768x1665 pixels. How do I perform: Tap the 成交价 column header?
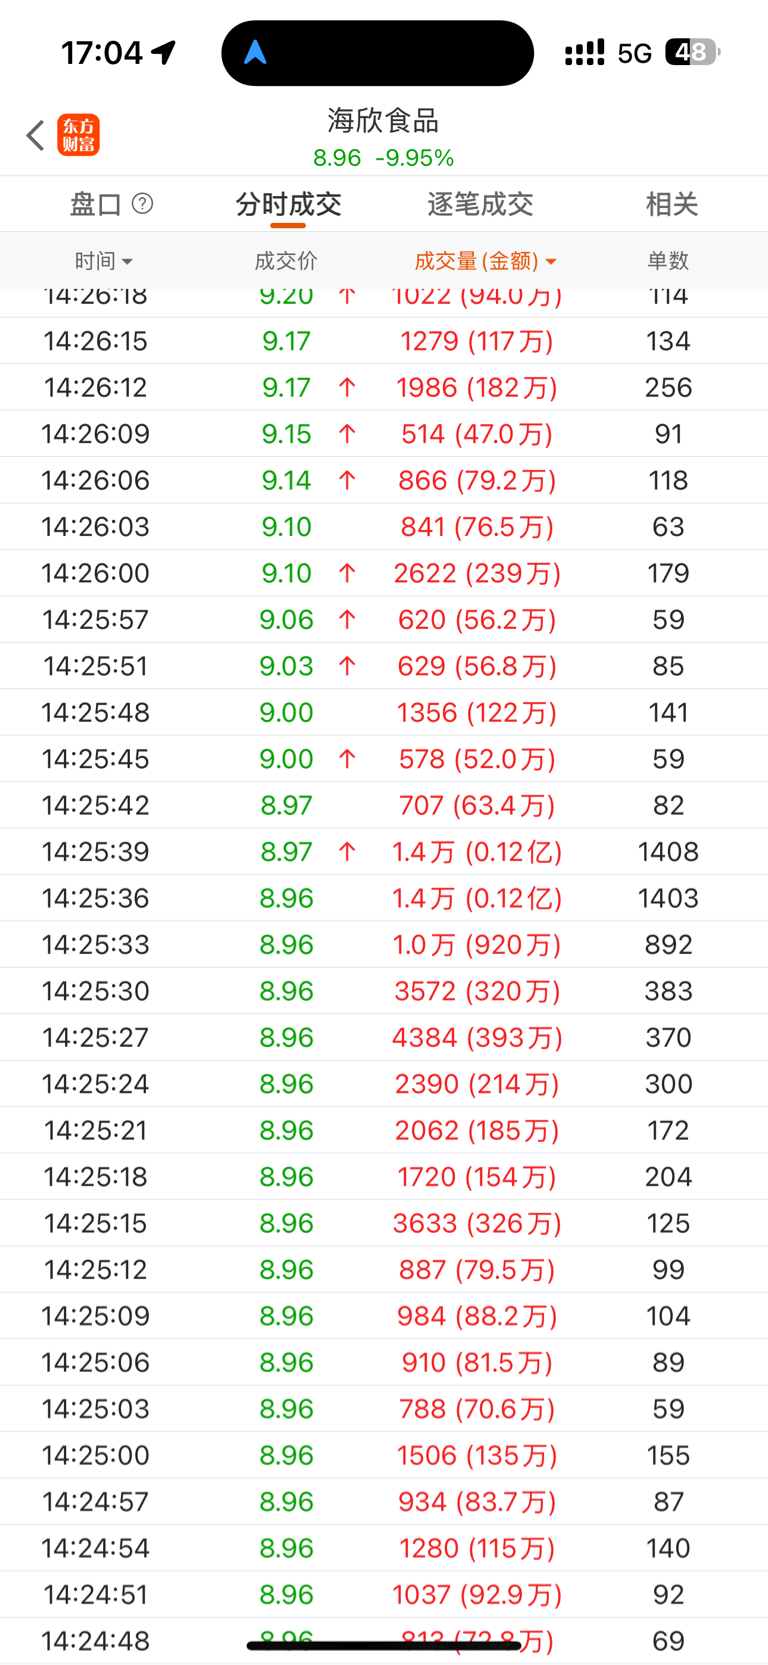(x=286, y=261)
